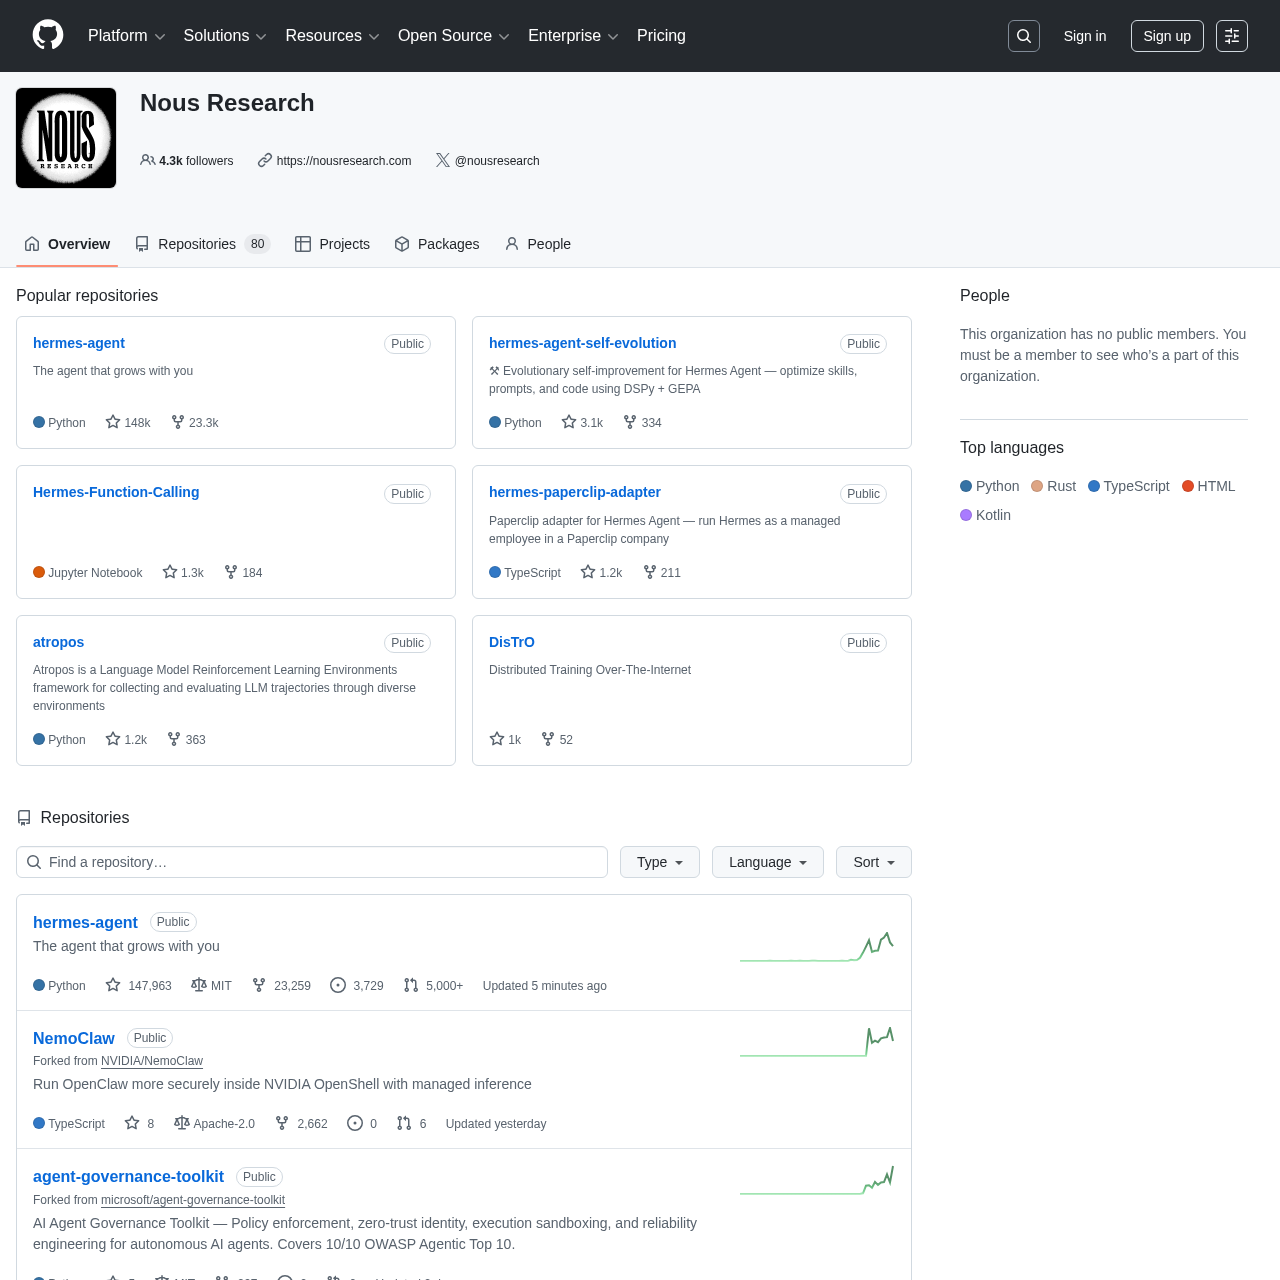Click the Nous Research avatar image
1280x1280 pixels.
click(x=66, y=138)
